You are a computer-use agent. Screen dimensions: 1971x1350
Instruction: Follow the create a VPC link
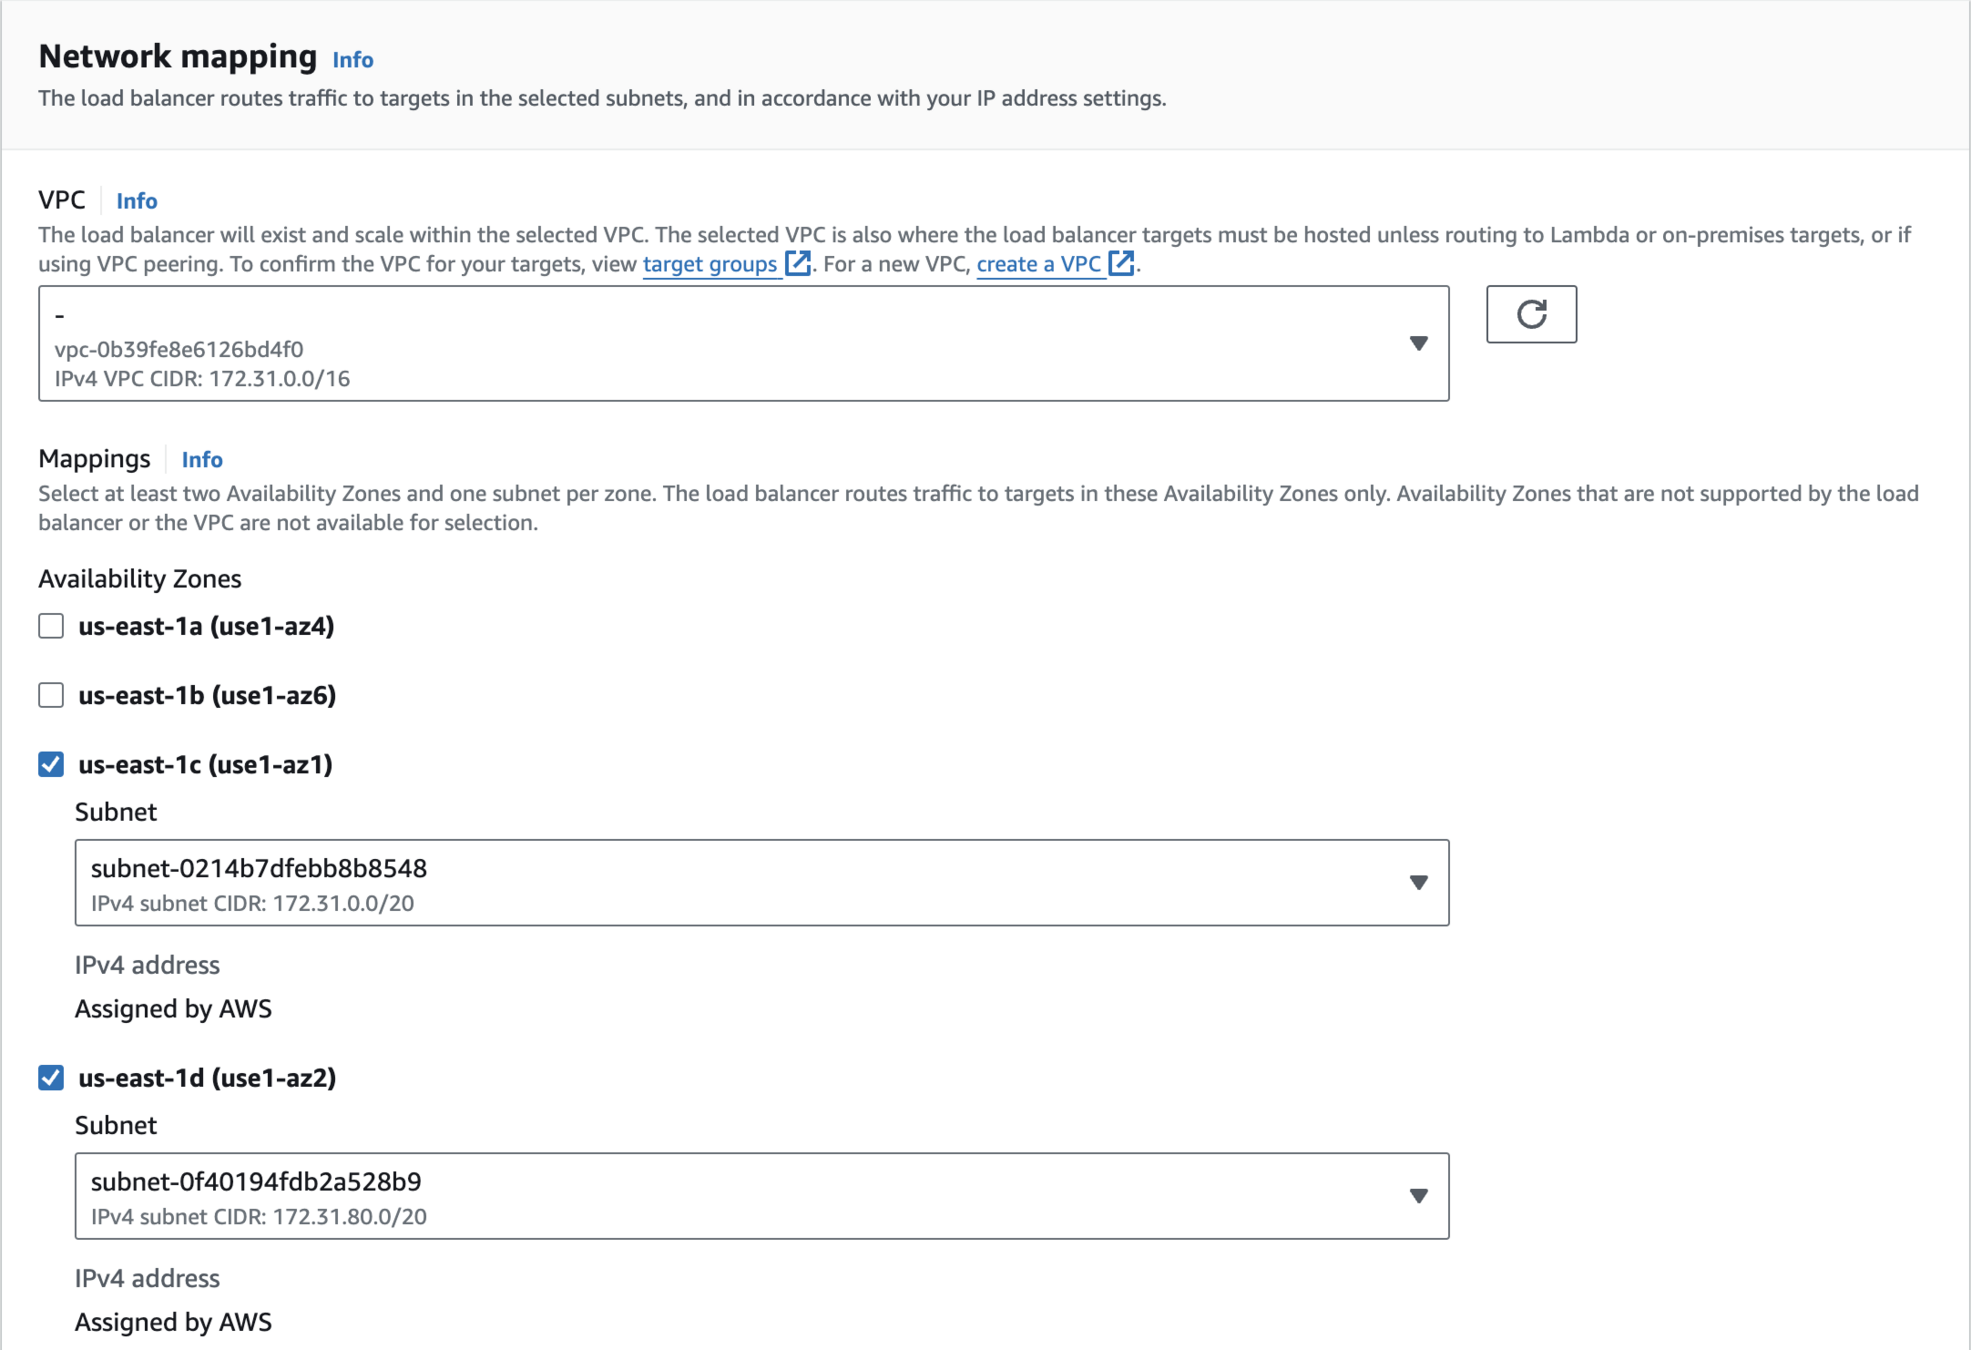pos(1038,264)
